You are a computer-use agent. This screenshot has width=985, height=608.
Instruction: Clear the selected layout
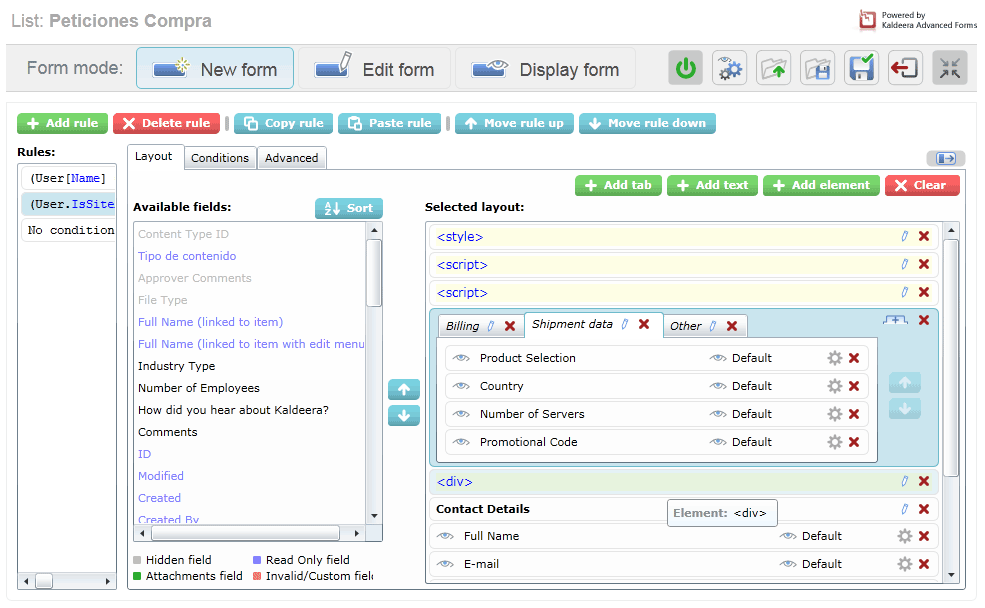[x=922, y=185]
